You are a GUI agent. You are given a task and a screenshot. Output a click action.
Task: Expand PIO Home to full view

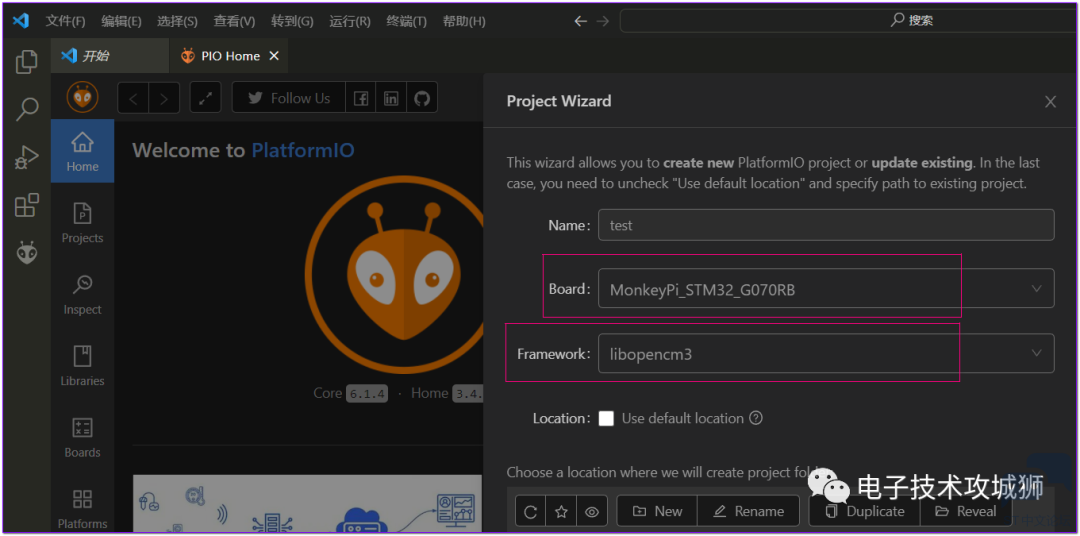[205, 99]
